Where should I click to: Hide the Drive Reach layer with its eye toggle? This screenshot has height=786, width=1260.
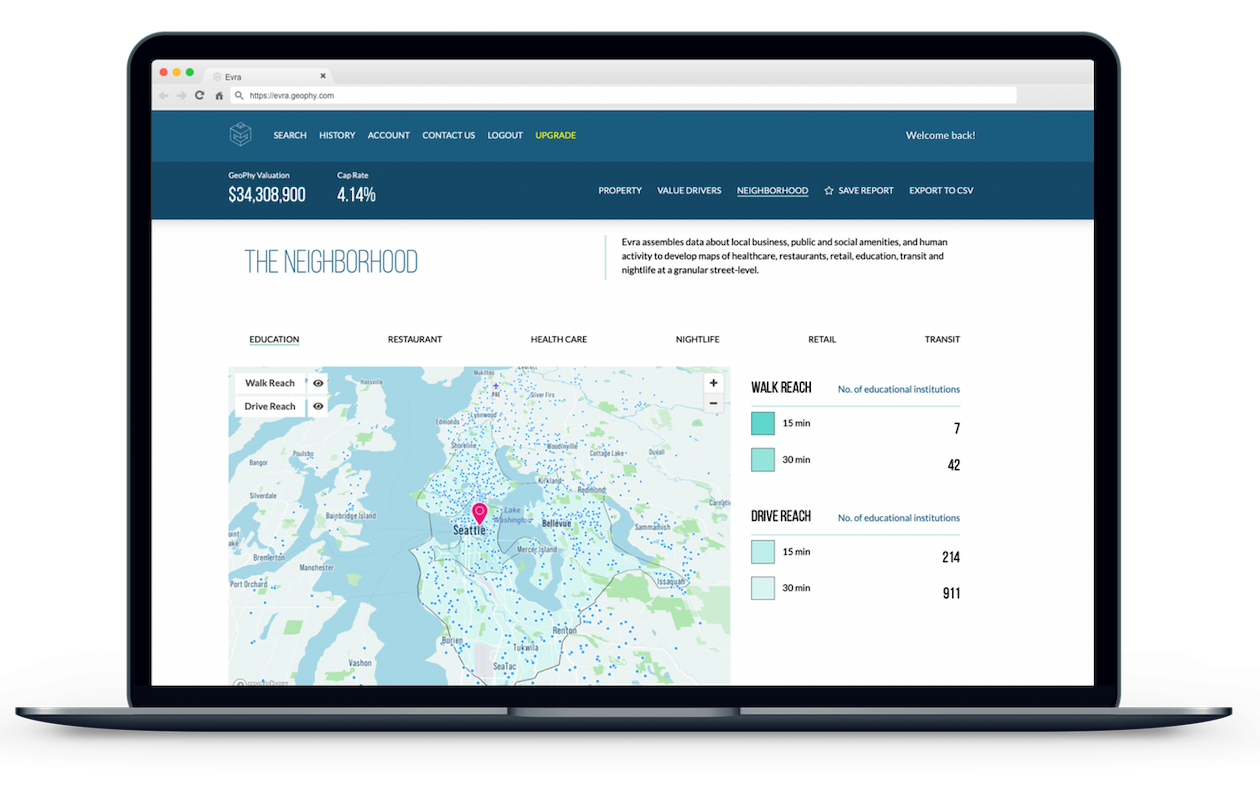coord(317,405)
